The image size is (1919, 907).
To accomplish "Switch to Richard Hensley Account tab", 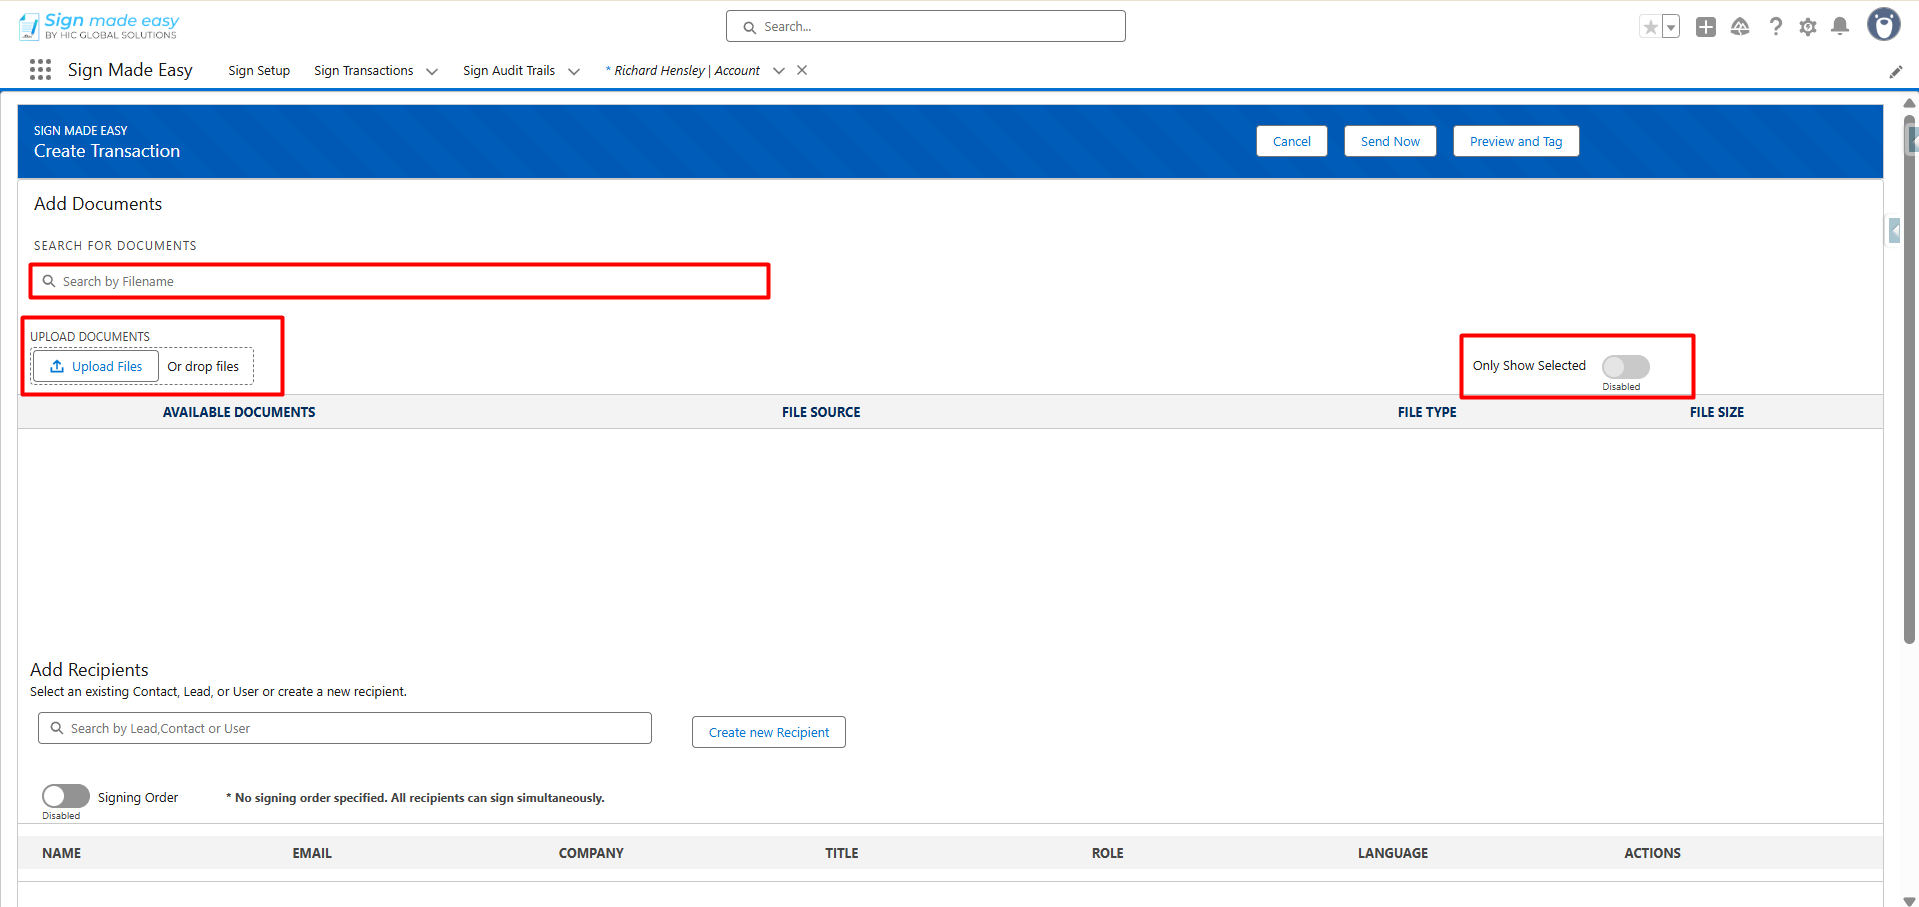I will [686, 71].
